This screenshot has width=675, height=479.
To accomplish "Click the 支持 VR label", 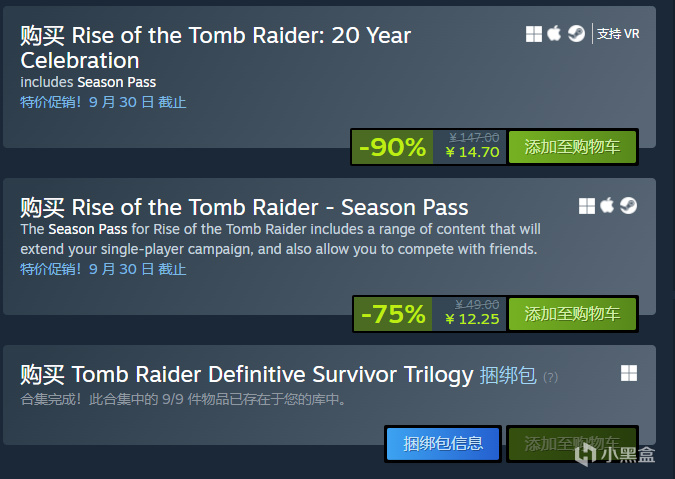I will pos(618,34).
